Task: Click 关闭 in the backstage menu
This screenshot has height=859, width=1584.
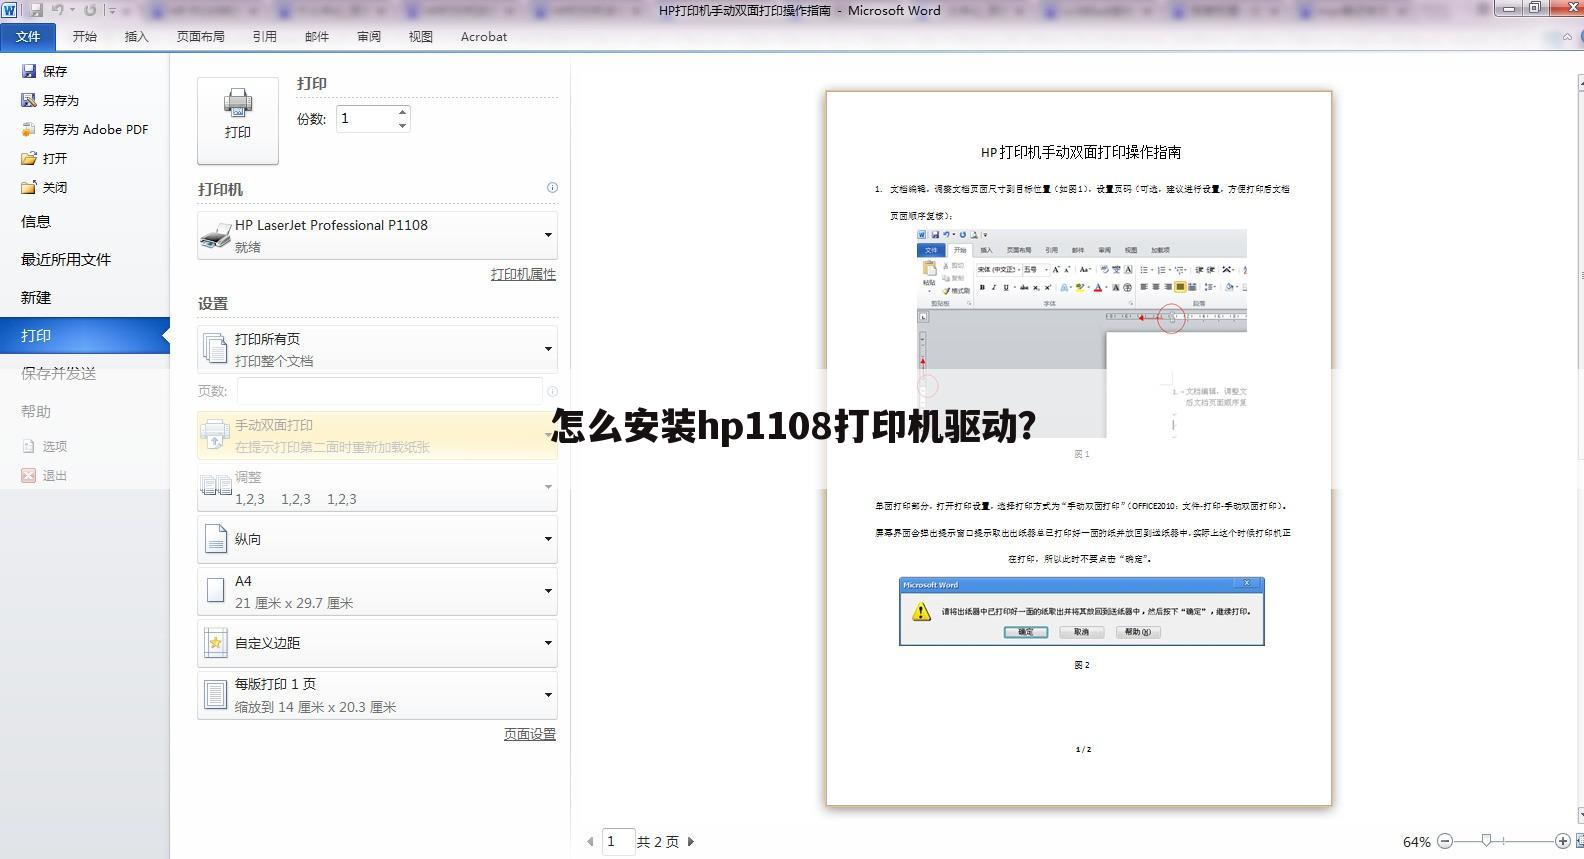Action: click(x=44, y=188)
